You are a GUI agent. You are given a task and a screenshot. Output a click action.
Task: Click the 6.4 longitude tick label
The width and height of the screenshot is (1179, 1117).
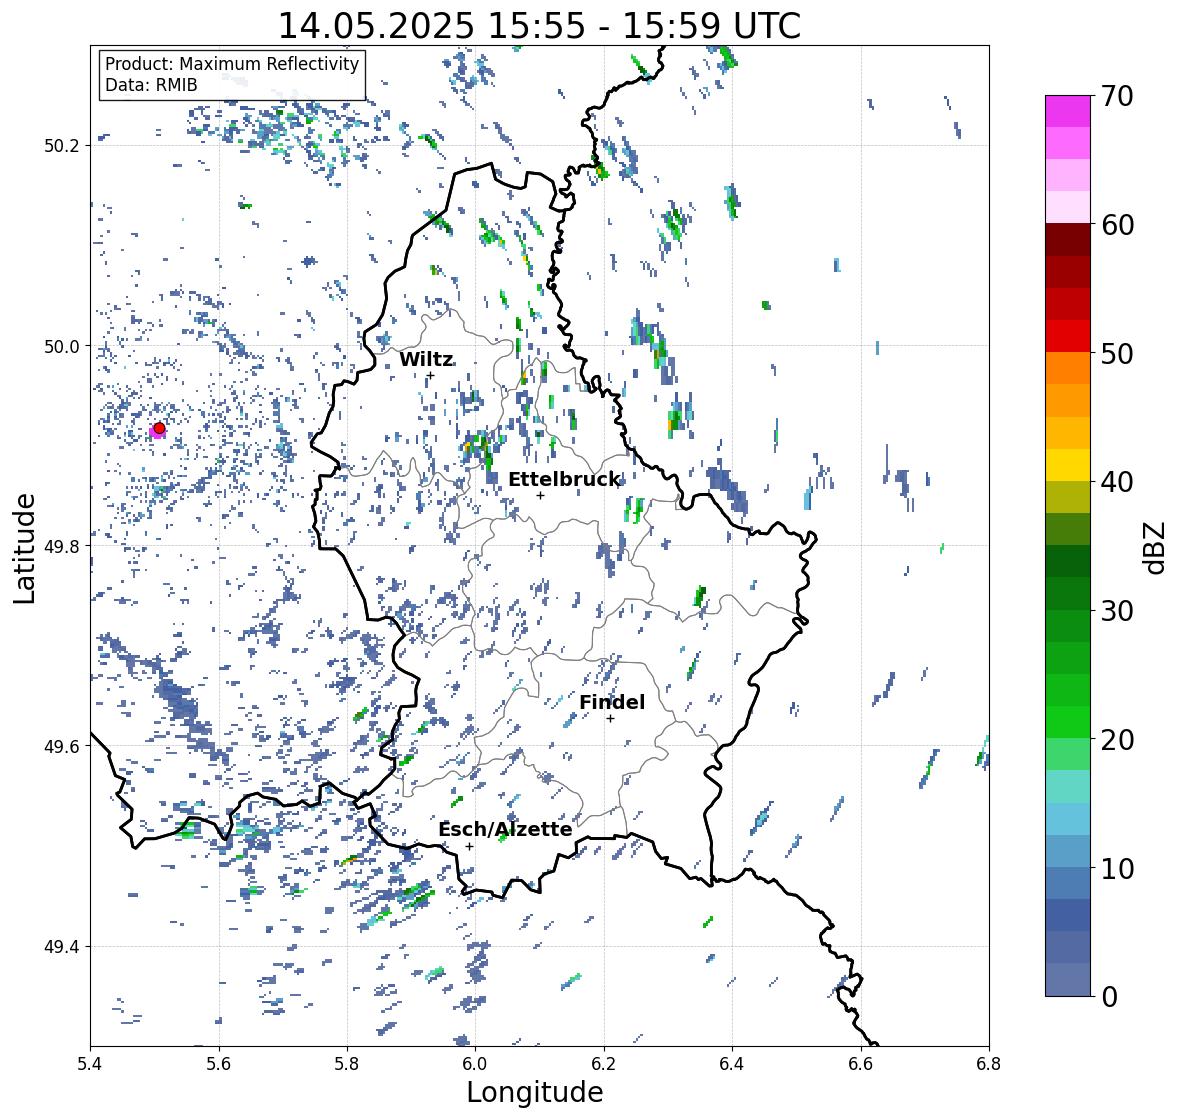[x=732, y=1064]
